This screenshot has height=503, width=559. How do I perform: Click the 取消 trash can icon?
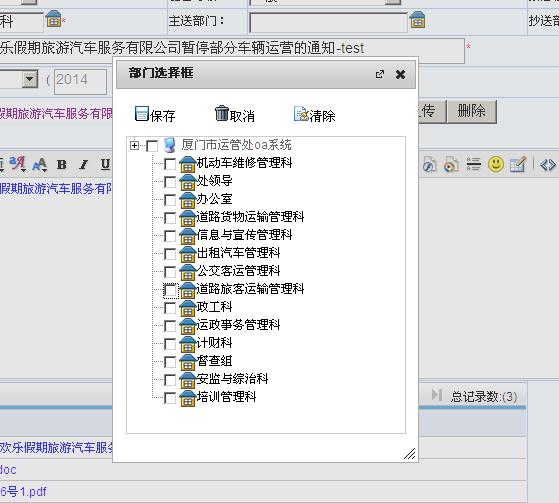[221, 113]
